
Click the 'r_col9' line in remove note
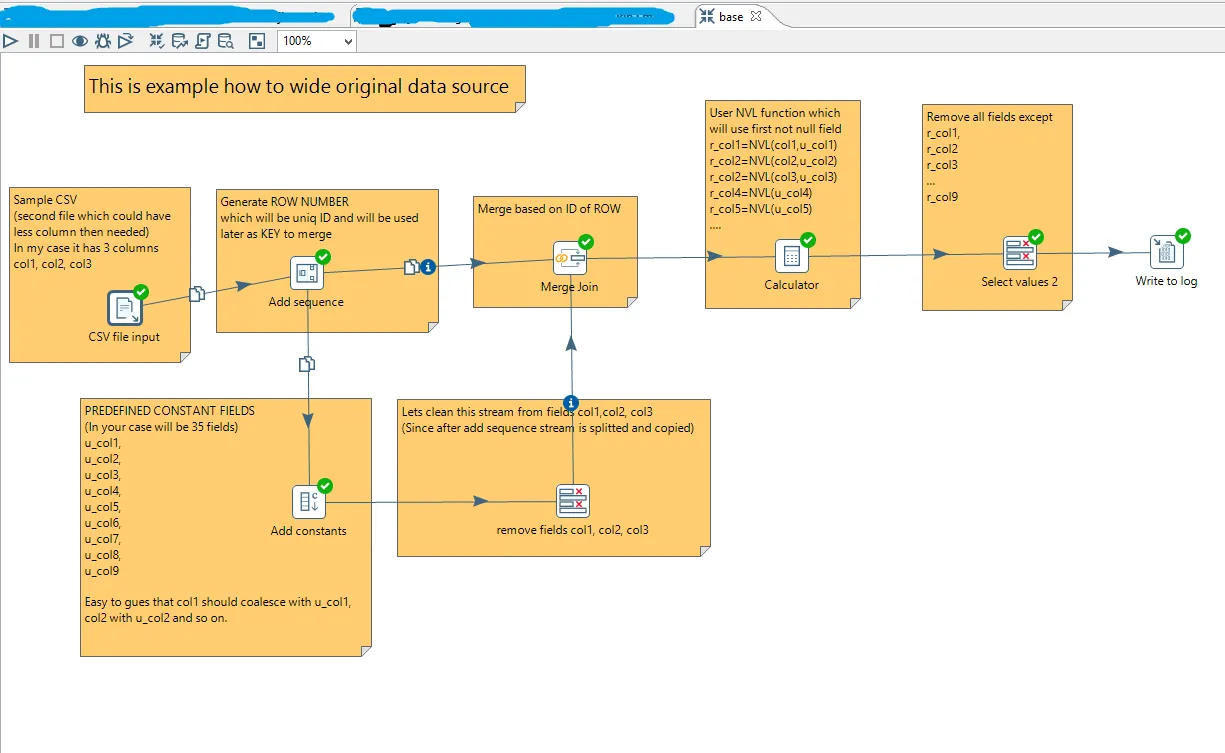[942, 197]
